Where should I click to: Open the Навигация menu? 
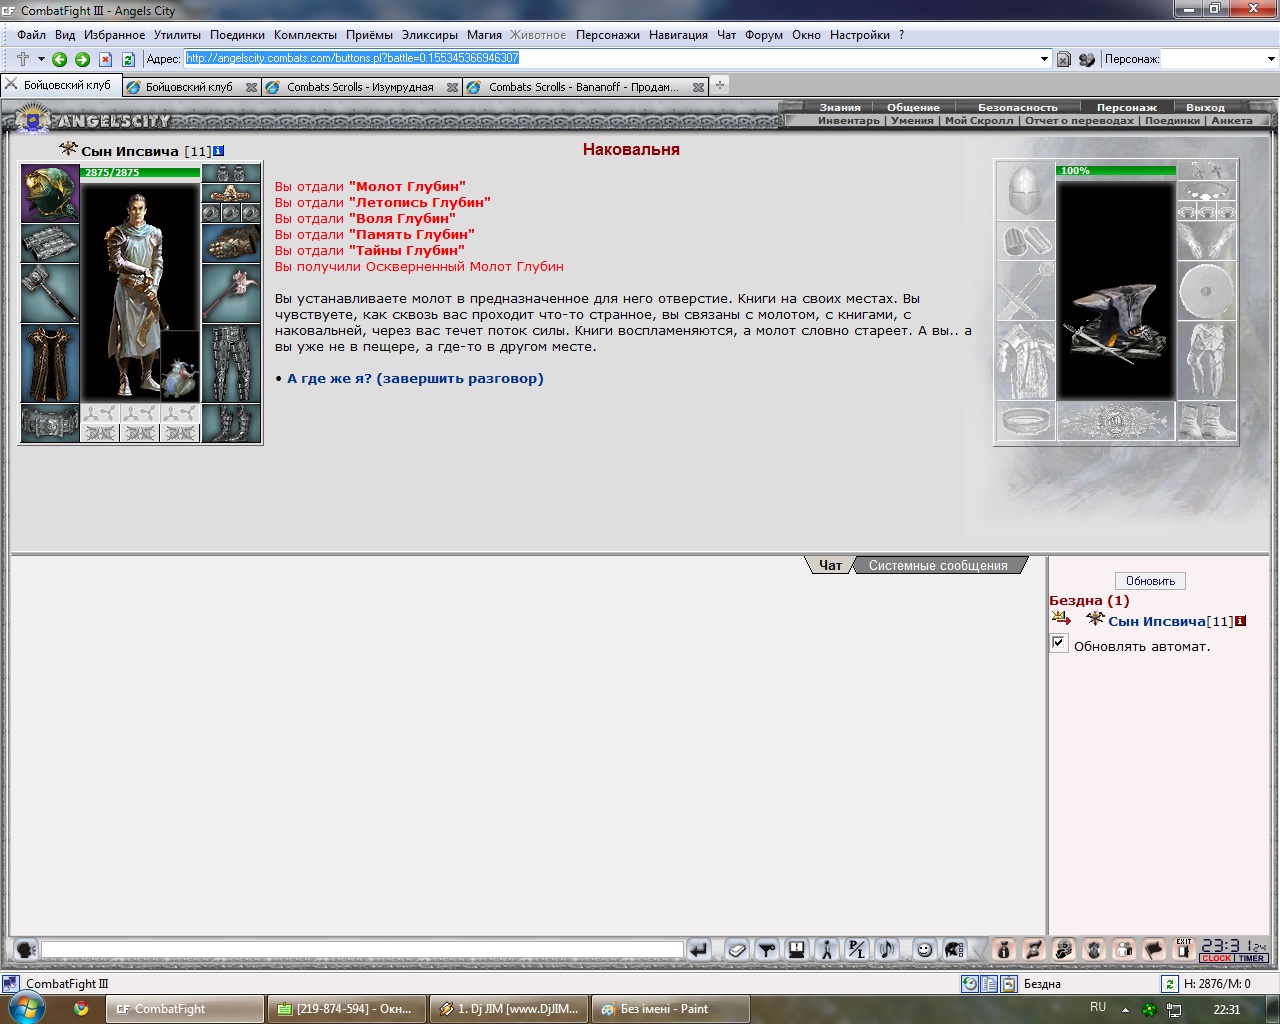point(678,35)
